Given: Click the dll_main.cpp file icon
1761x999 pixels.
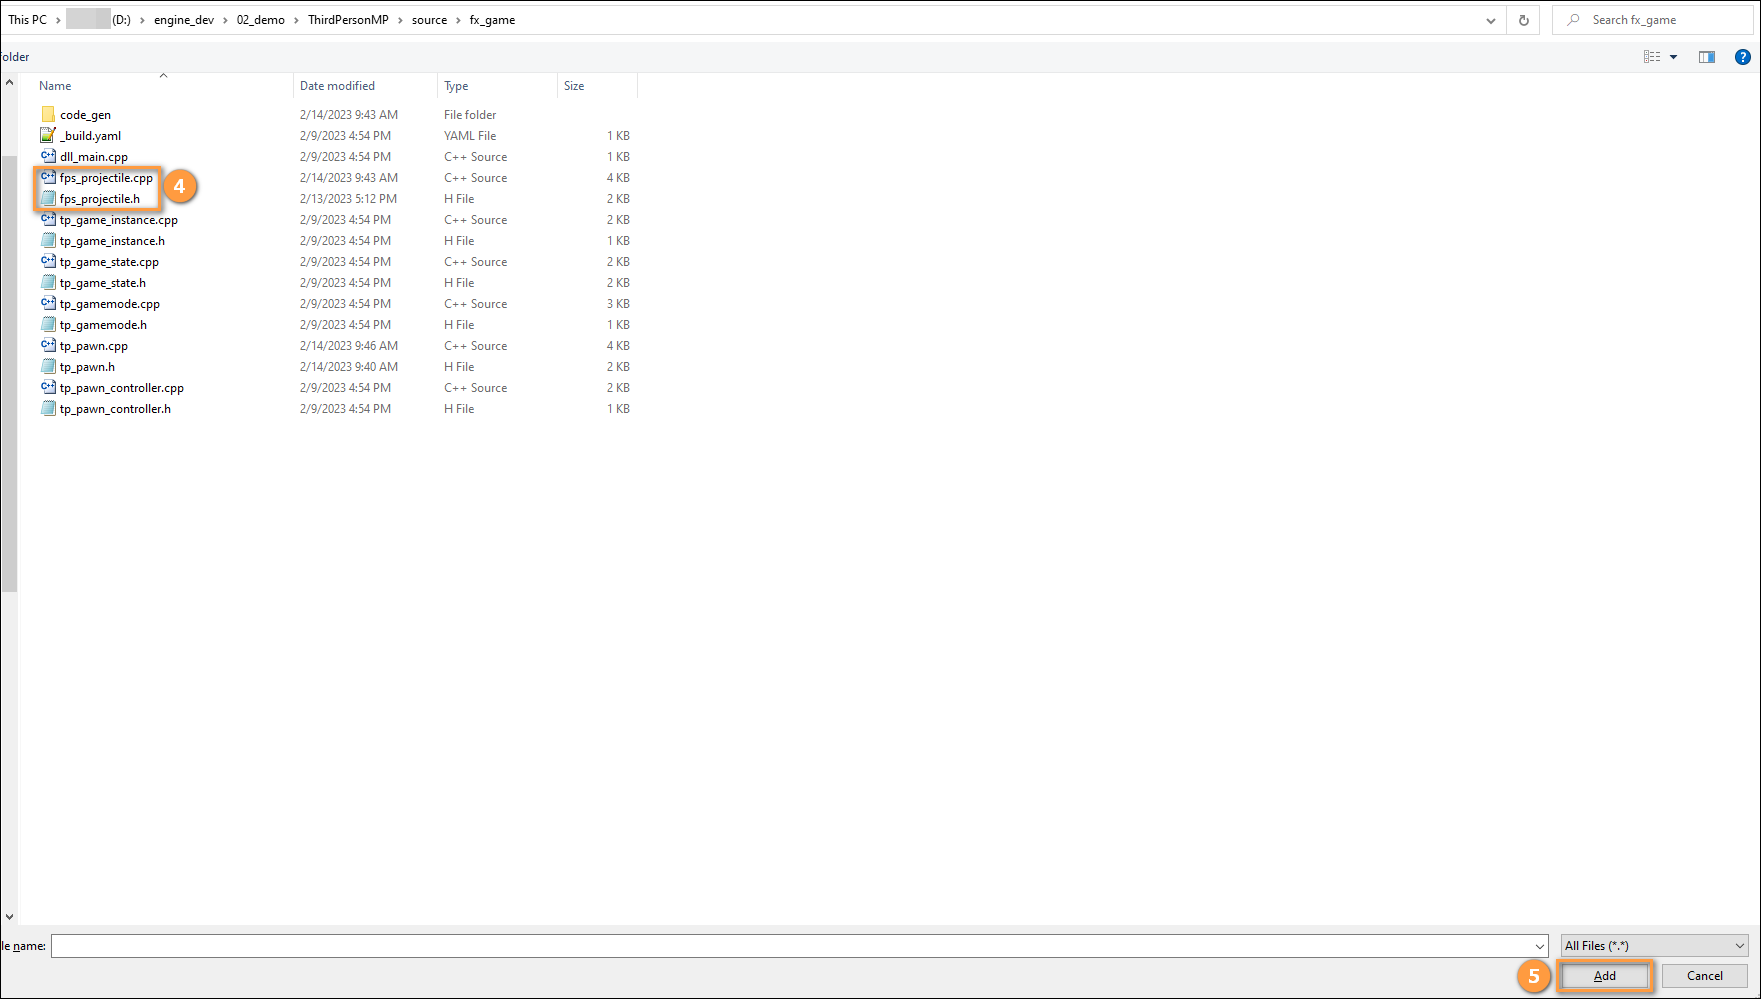Looking at the screenshot, I should pos(48,156).
